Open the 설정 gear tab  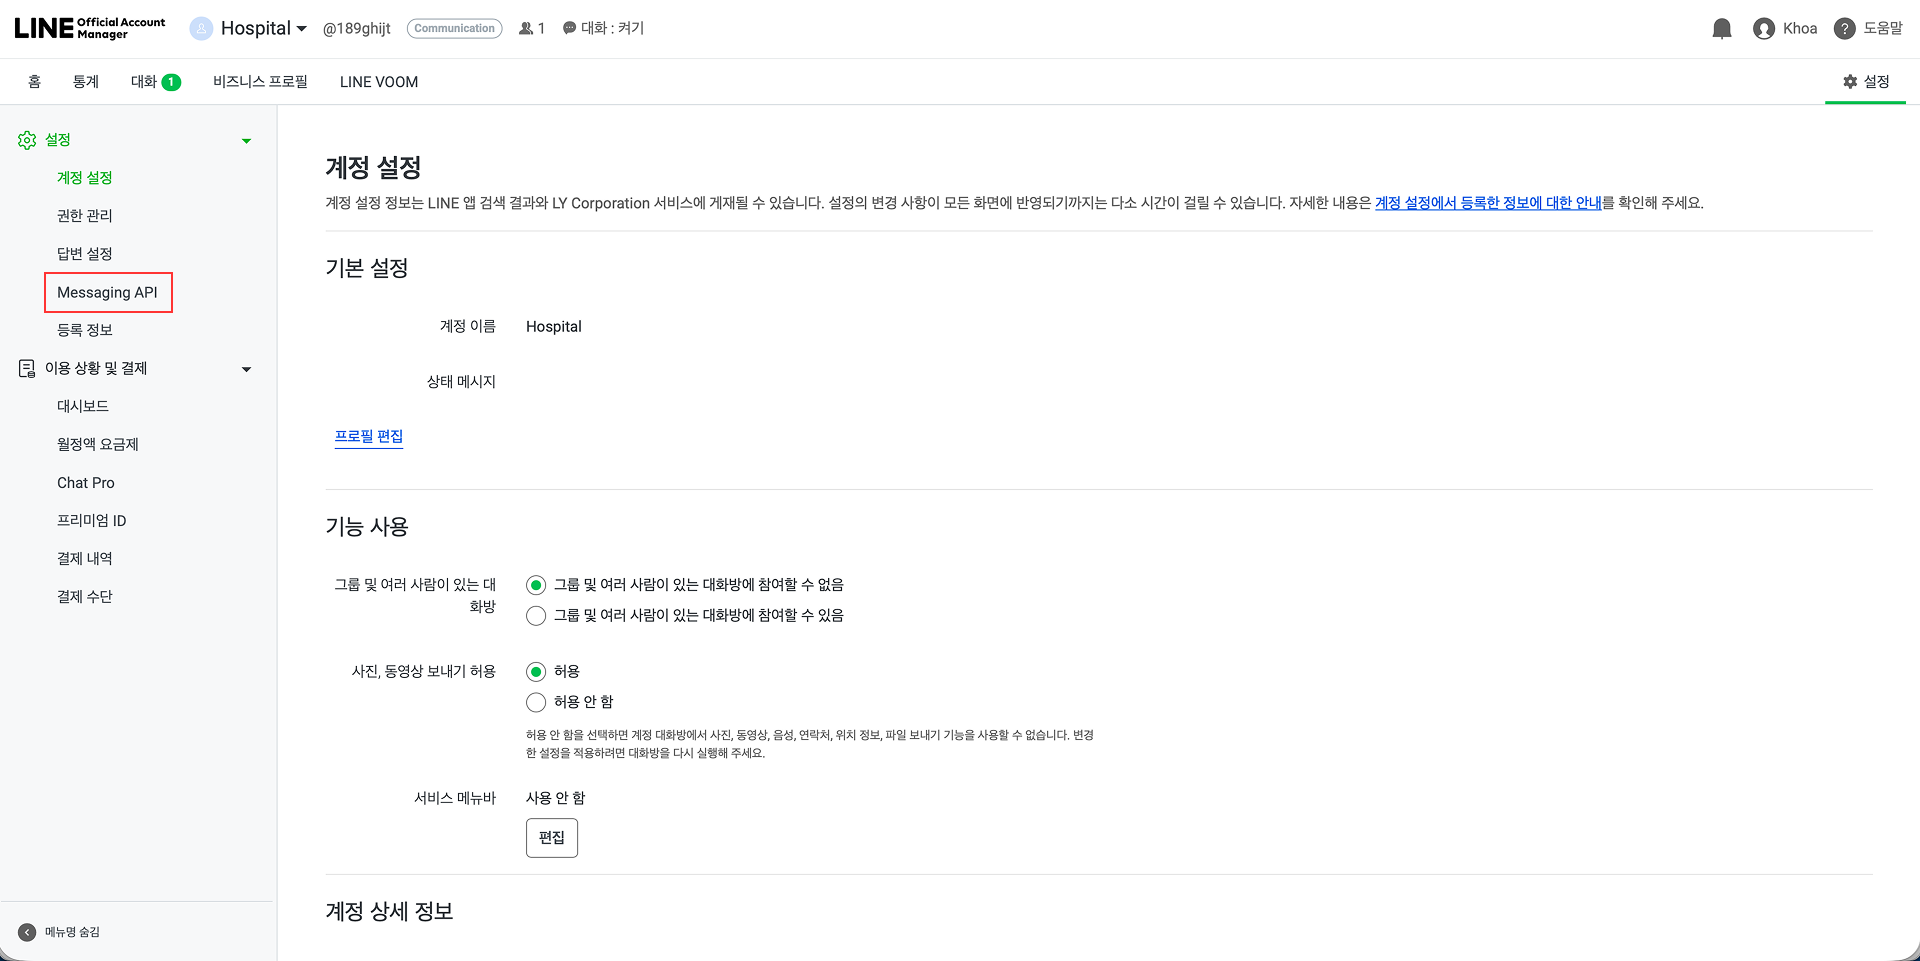[x=1865, y=81]
